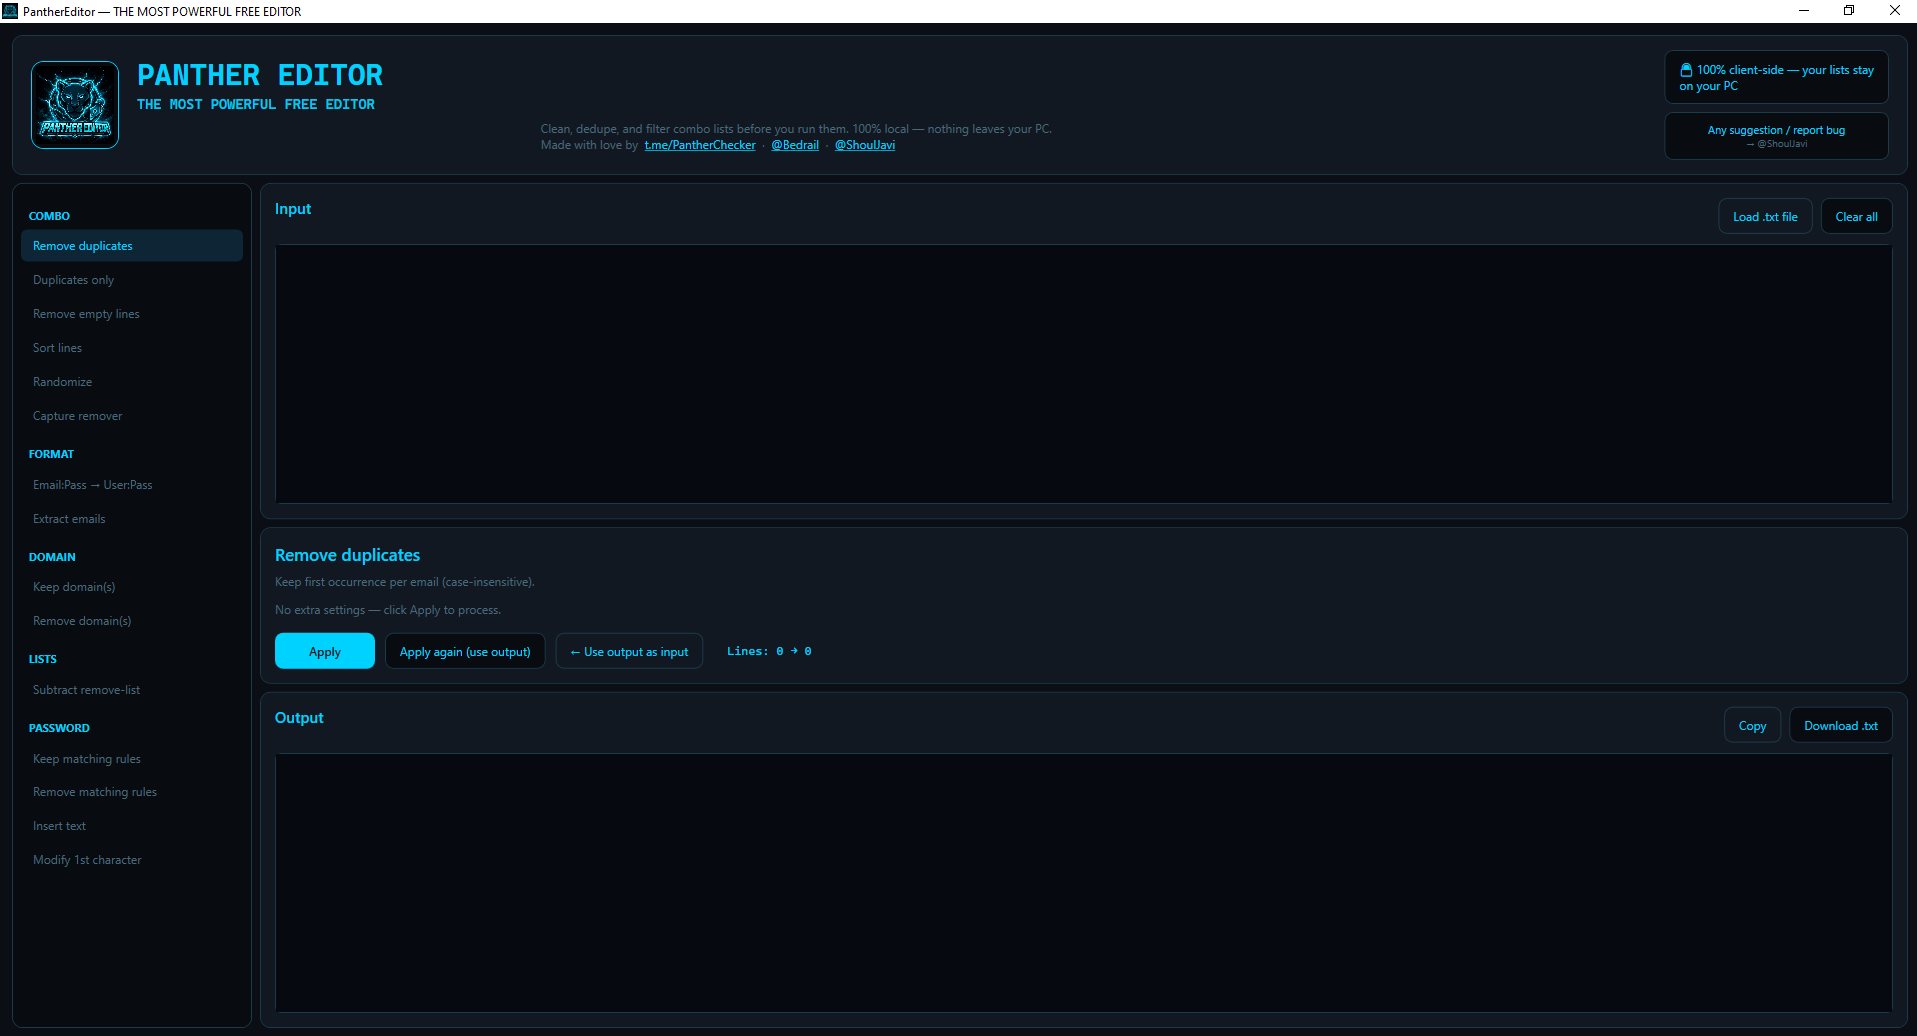This screenshot has height=1036, width=1917.
Task: Restore down the PantherEditor window
Action: 1849,11
